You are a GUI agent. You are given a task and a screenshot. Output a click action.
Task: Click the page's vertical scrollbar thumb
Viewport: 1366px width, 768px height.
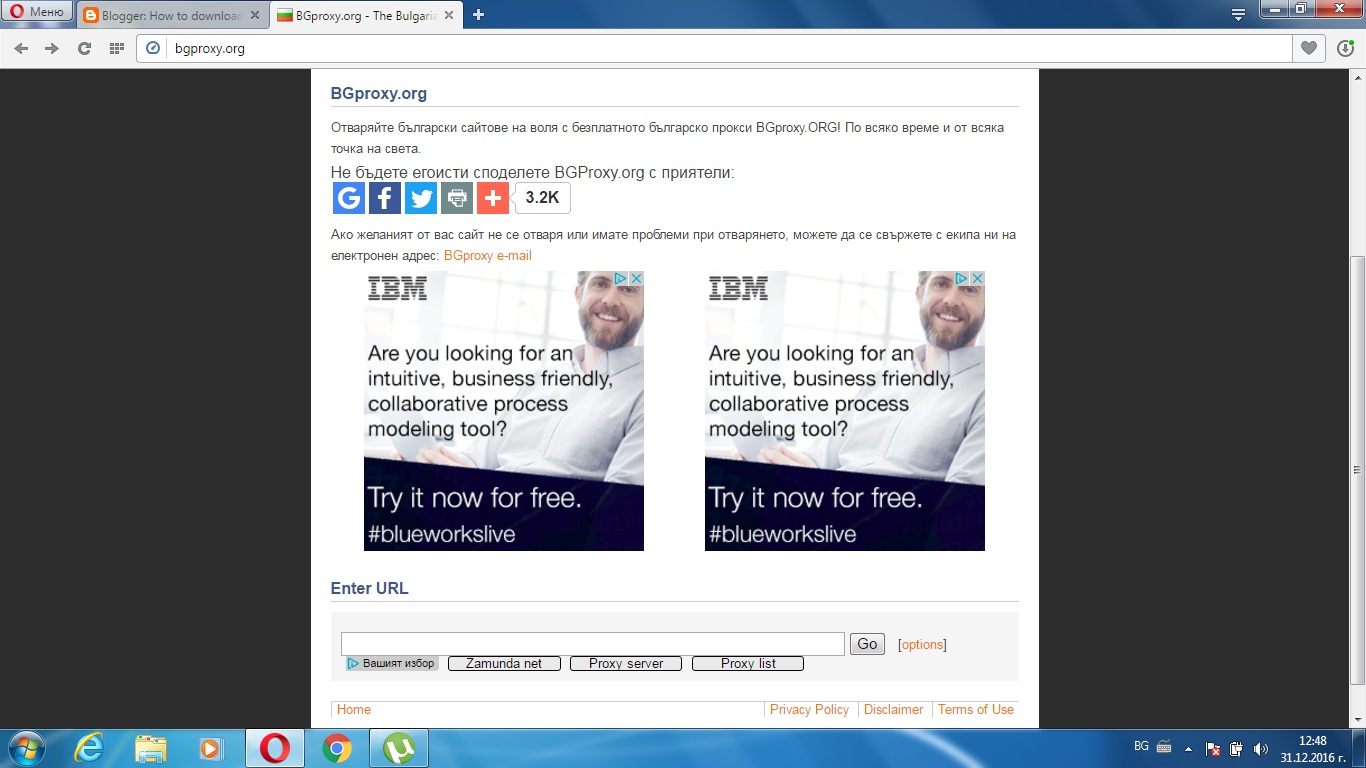(x=1357, y=470)
